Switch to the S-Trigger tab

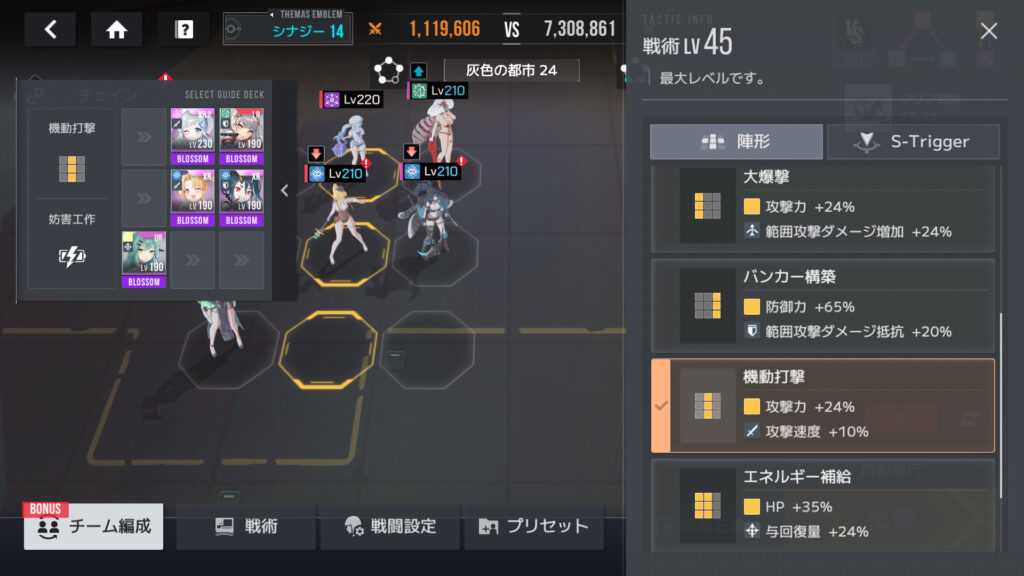913,142
